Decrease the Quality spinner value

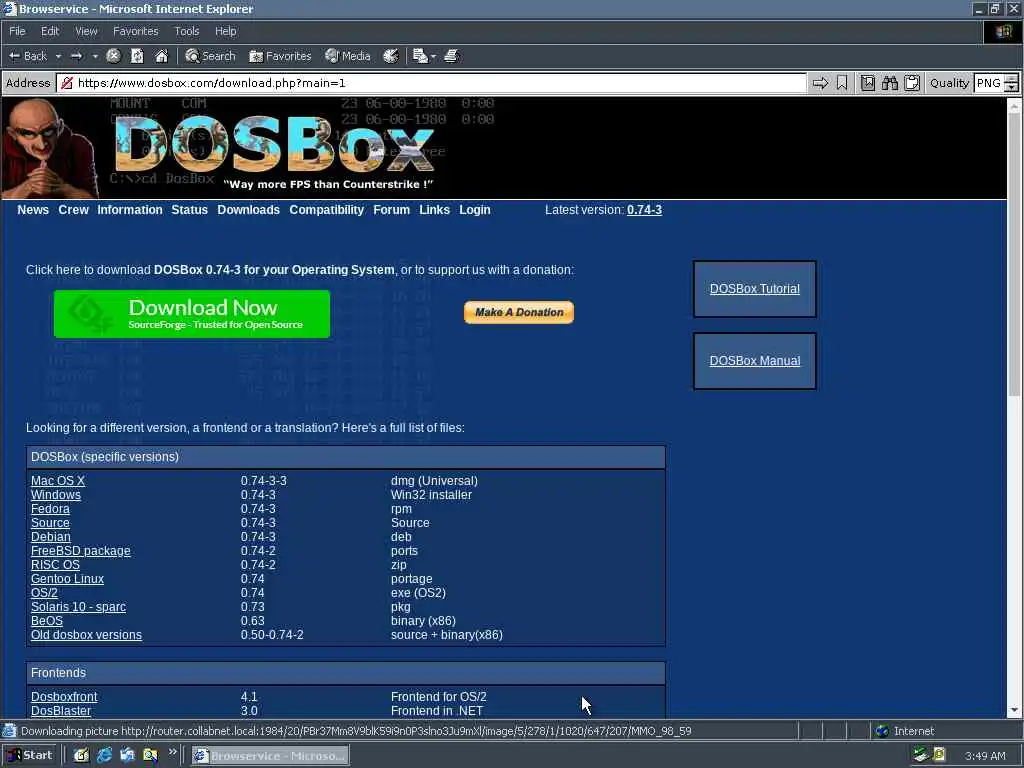pos(1011,88)
